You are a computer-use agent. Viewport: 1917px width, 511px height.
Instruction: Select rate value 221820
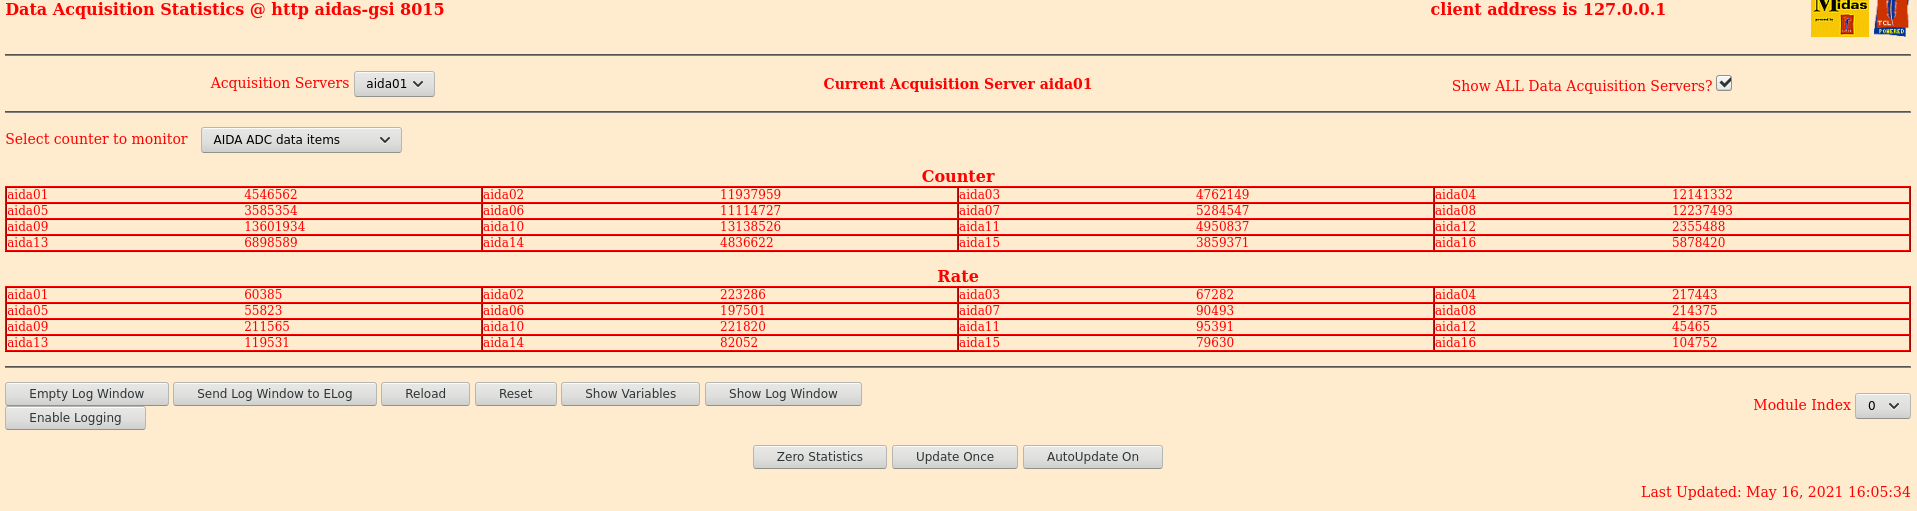tap(743, 327)
